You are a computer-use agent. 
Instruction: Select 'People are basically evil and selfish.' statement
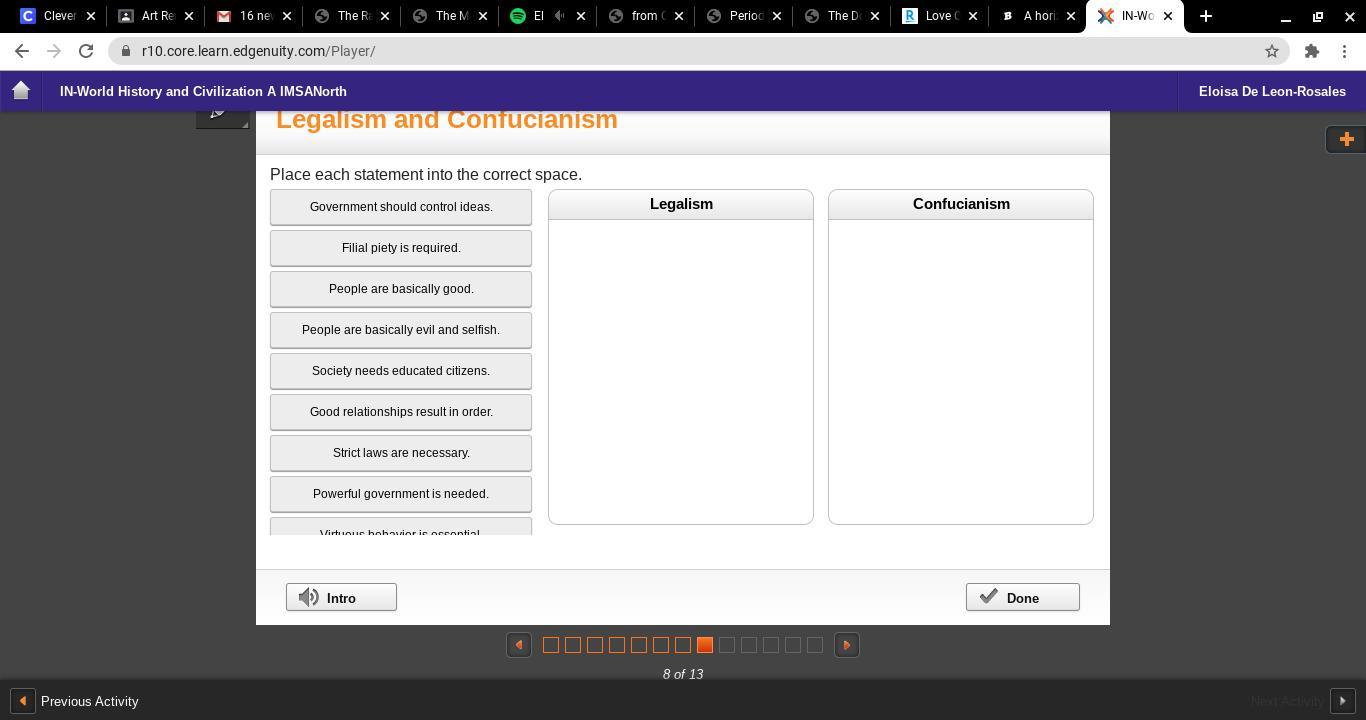[401, 330]
